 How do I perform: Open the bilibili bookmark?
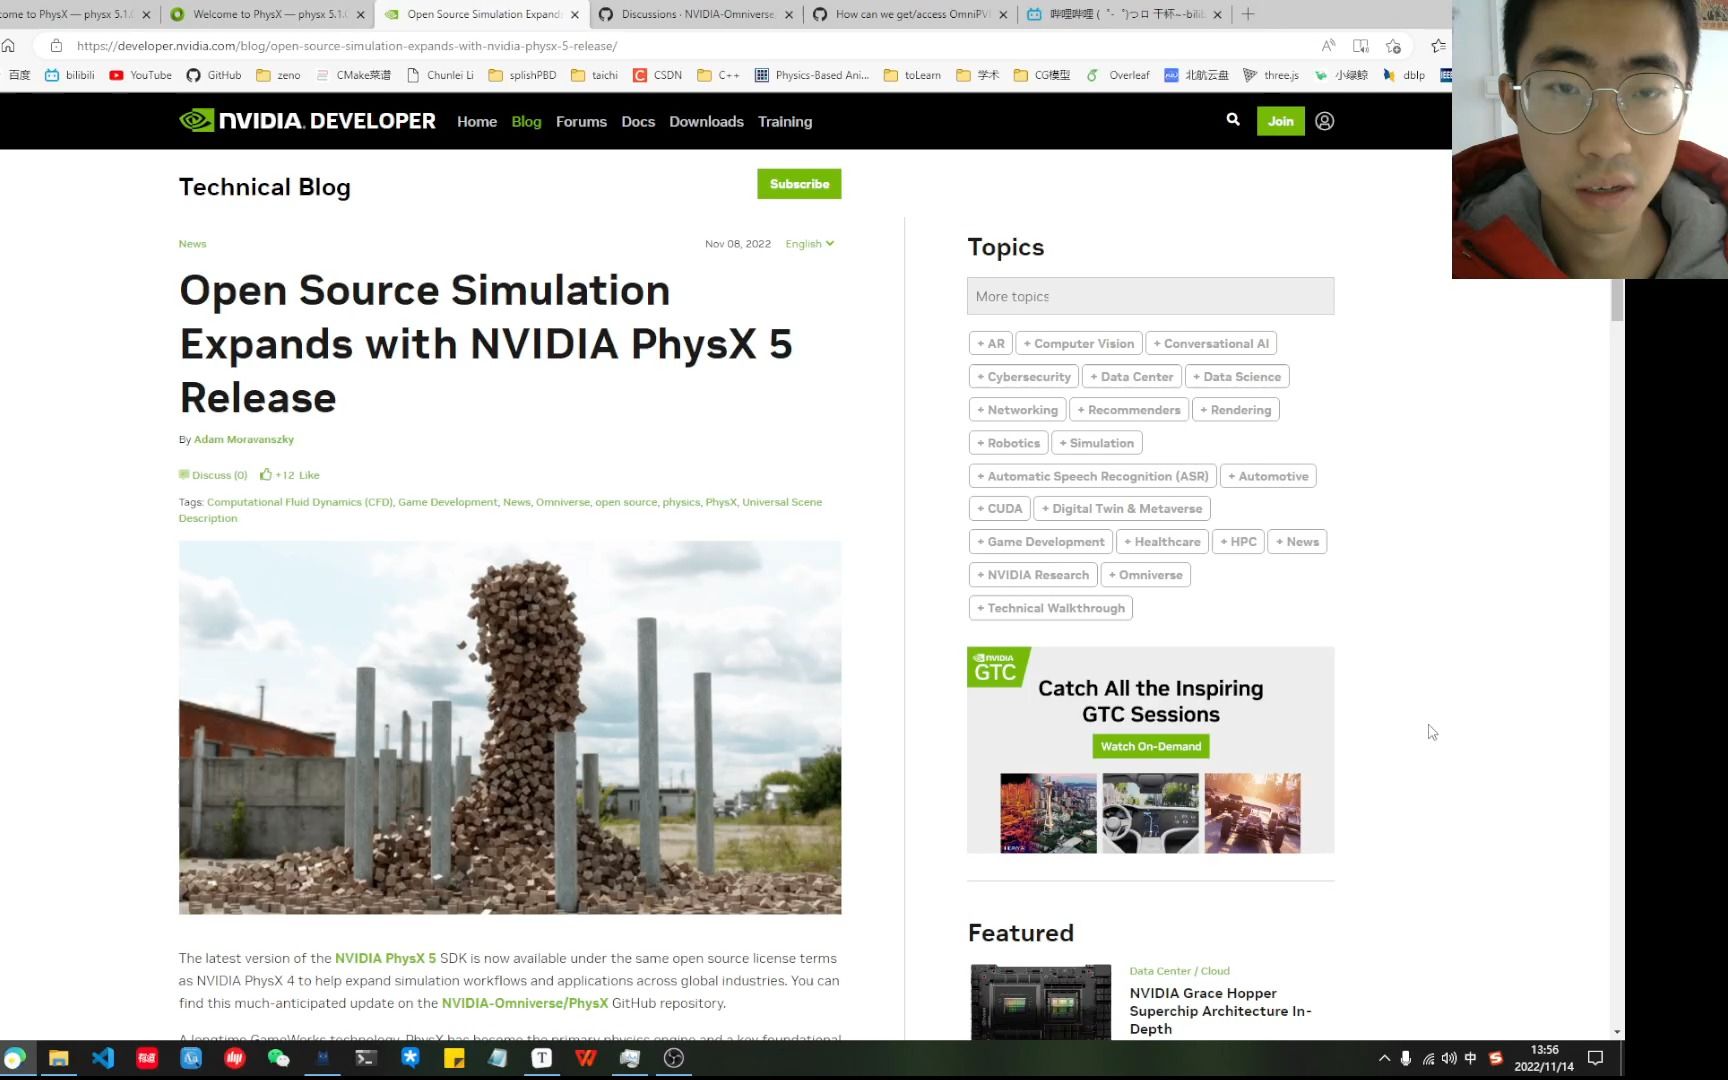tap(70, 75)
